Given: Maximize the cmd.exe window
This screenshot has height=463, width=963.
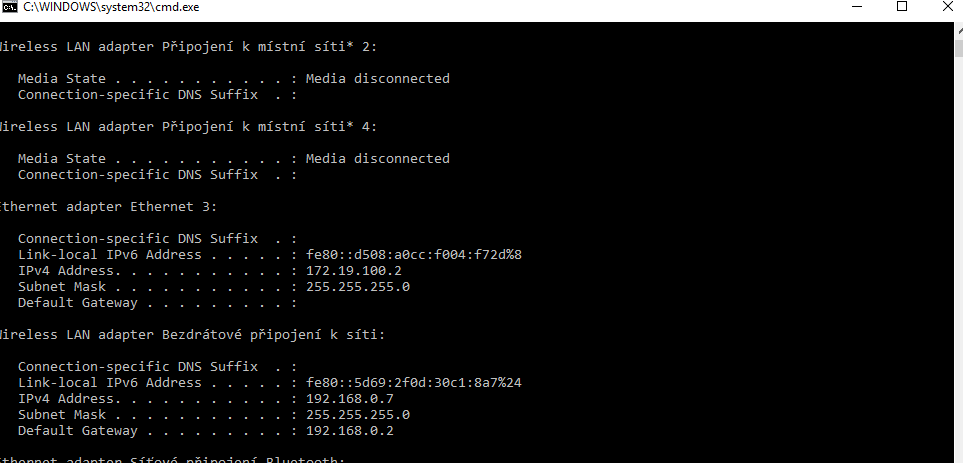Looking at the screenshot, I should 901,7.
